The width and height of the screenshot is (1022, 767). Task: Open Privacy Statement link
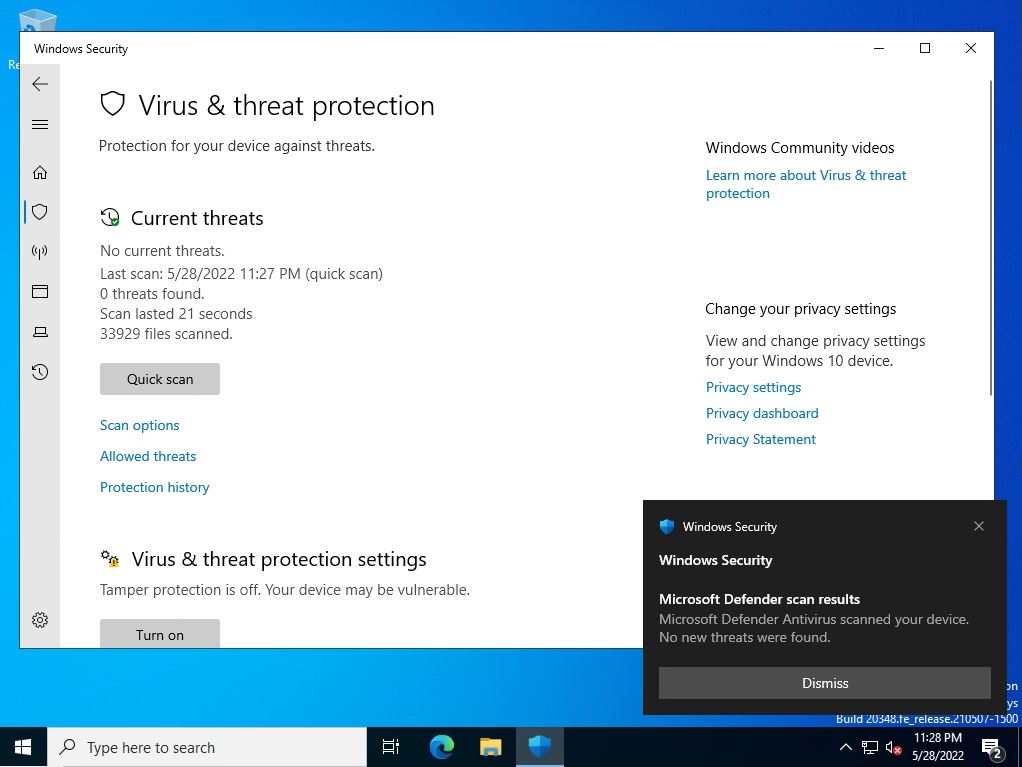tap(761, 439)
